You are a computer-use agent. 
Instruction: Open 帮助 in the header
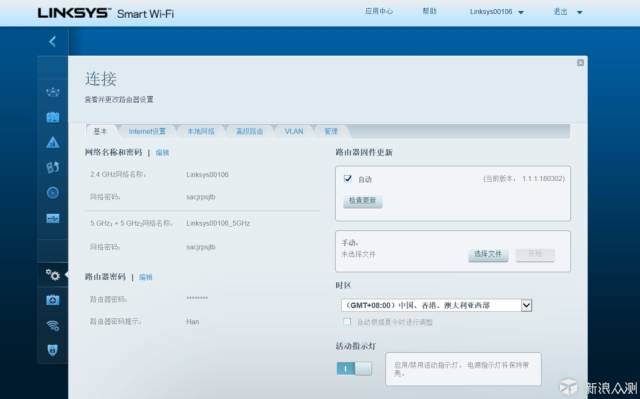click(429, 11)
